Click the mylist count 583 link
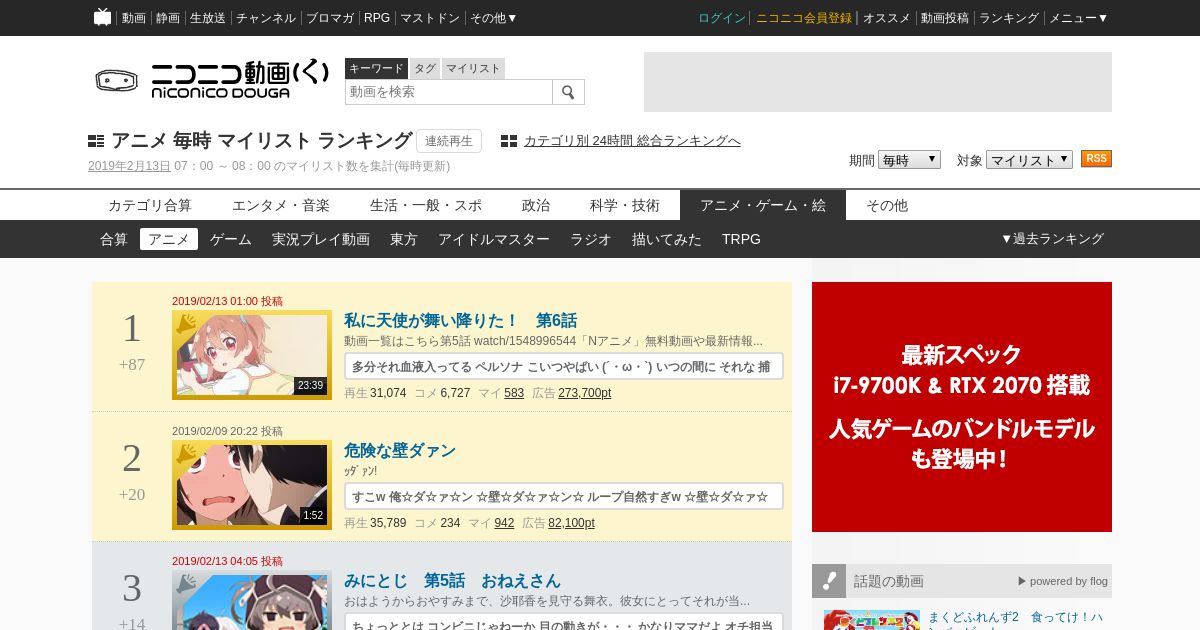This screenshot has height=630, width=1200. pos(514,393)
